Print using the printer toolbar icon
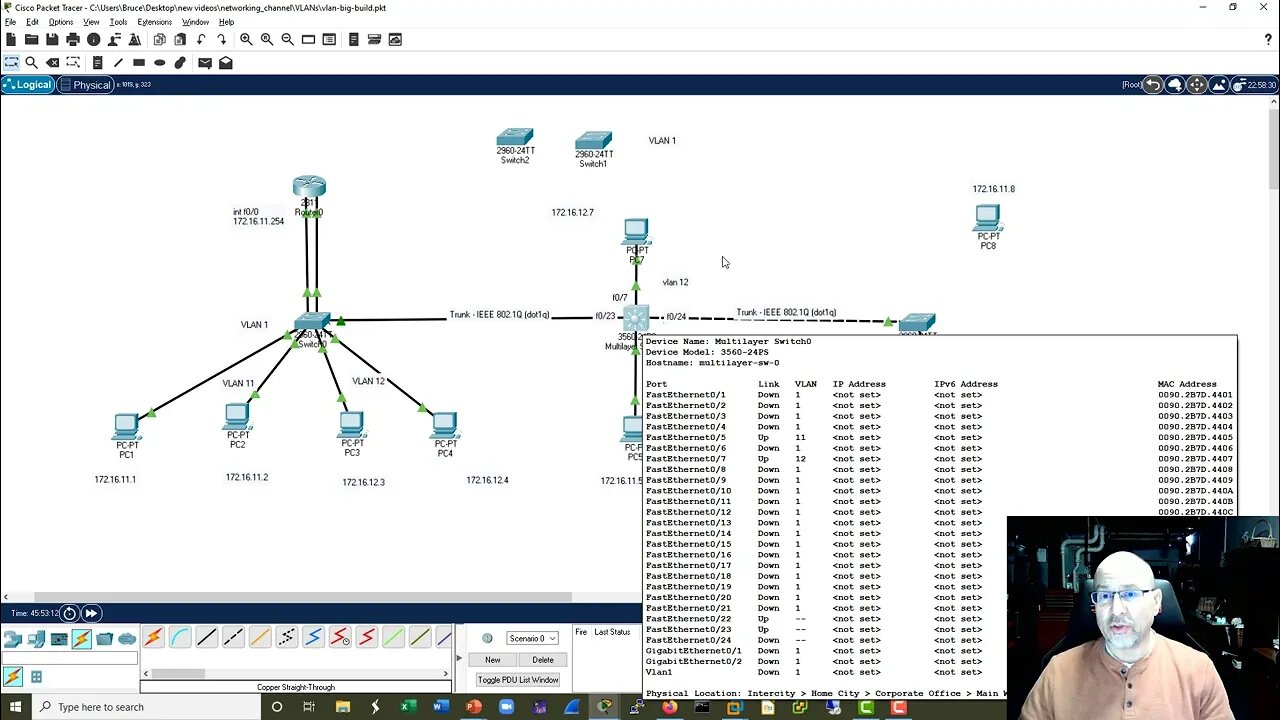 click(x=73, y=39)
